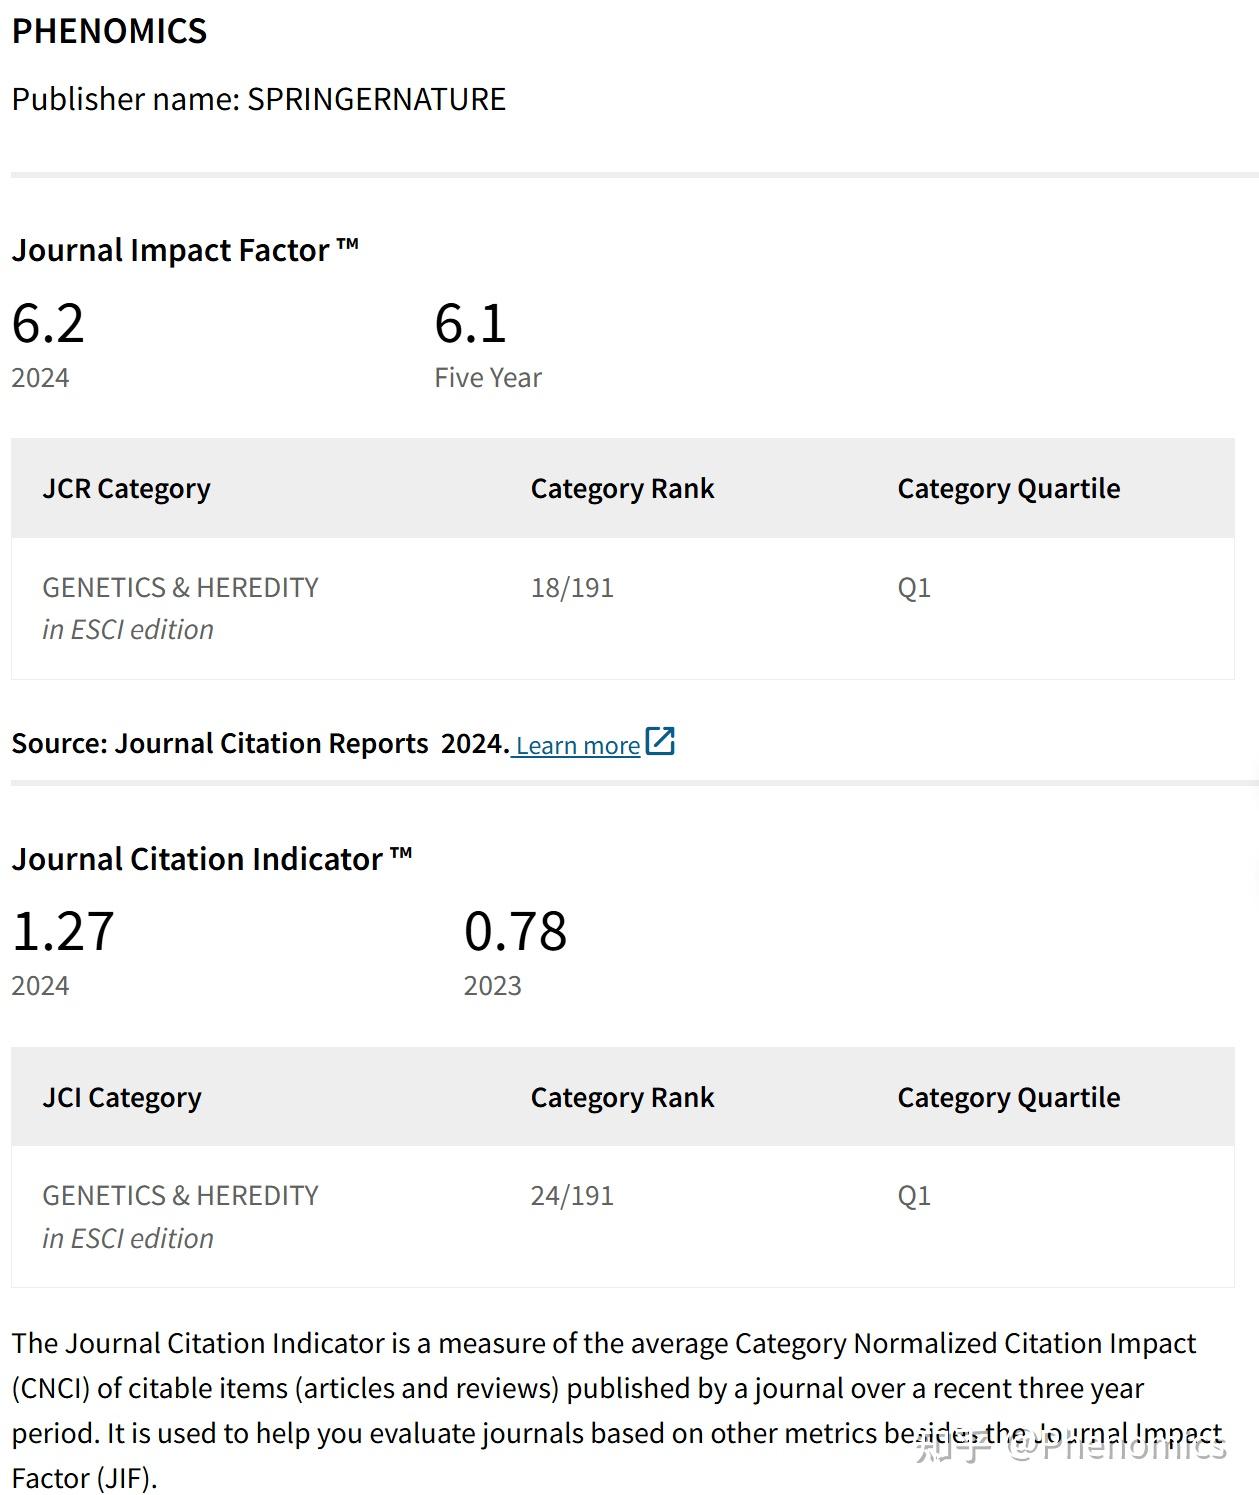Select the 18/191 category rank cell
Screen dimensions: 1259x1495
[572, 587]
